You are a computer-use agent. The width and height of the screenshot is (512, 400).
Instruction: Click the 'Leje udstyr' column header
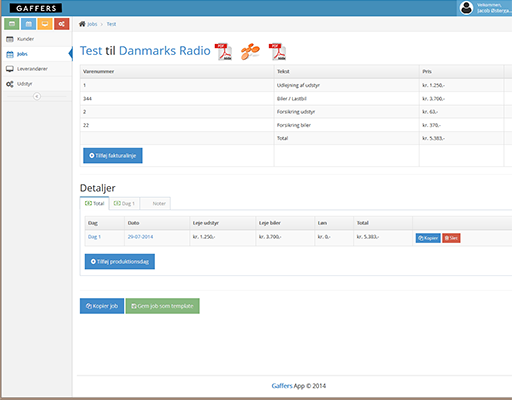click(x=223, y=223)
